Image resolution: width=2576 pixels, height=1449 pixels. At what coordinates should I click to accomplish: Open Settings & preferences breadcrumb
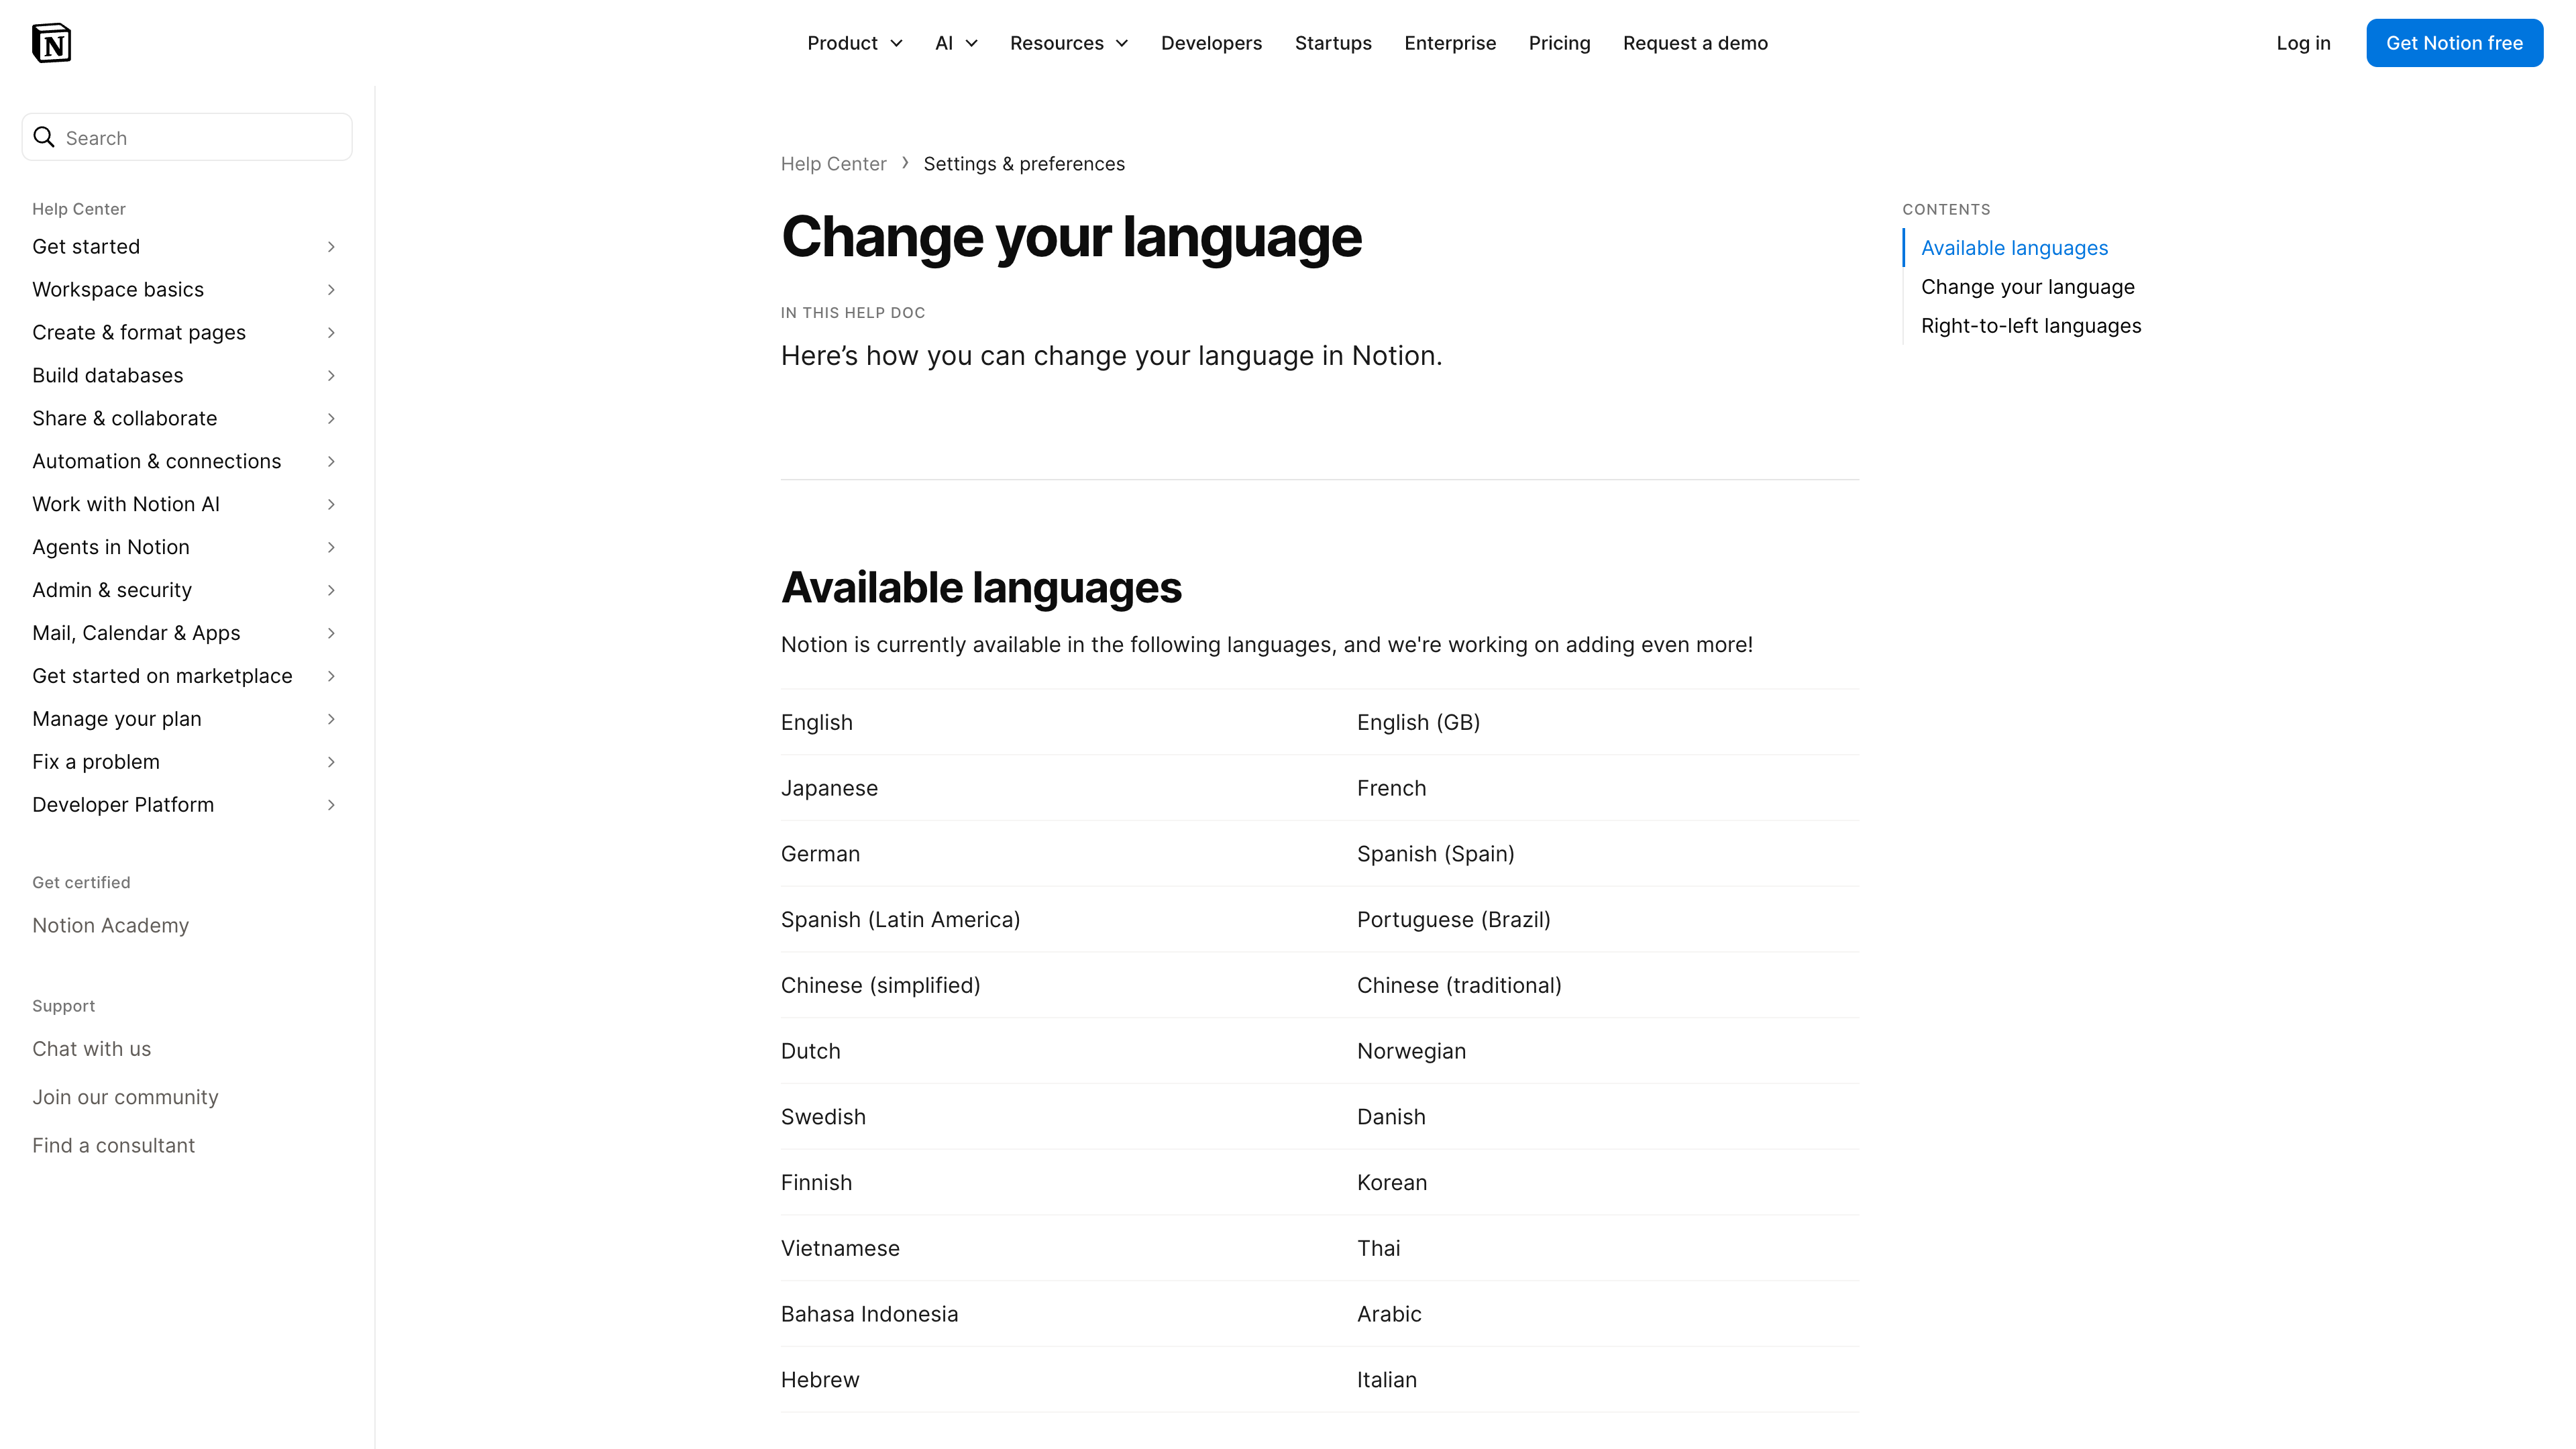(1023, 164)
